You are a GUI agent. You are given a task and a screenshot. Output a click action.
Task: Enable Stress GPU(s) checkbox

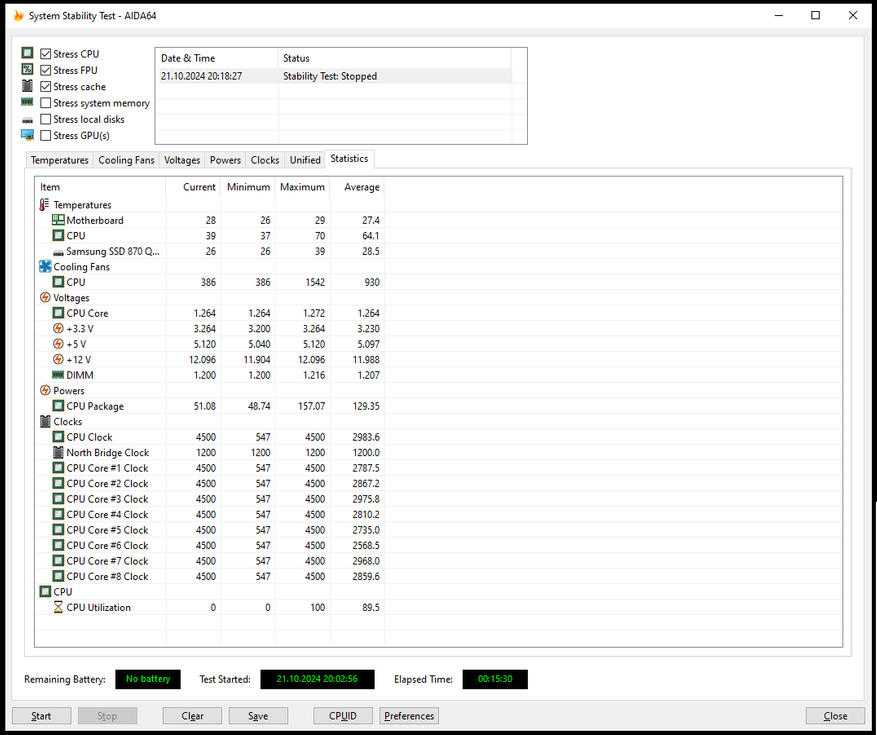pyautogui.click(x=46, y=135)
